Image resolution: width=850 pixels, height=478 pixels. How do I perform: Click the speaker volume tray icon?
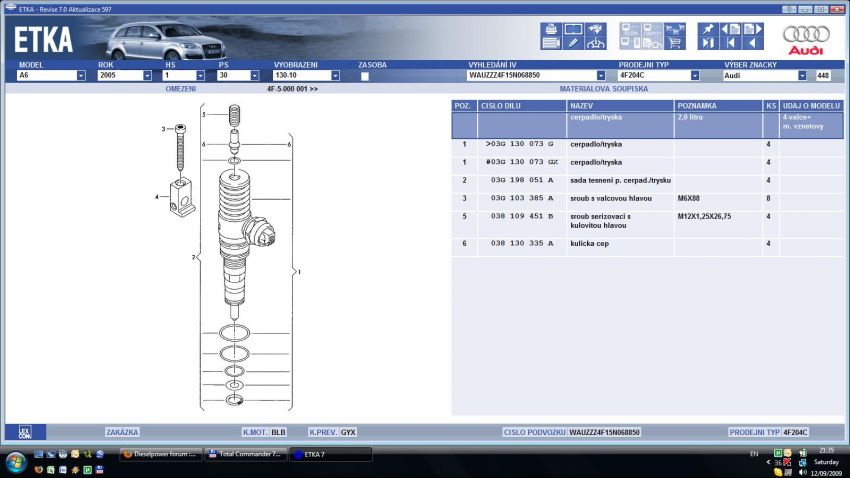803,472
